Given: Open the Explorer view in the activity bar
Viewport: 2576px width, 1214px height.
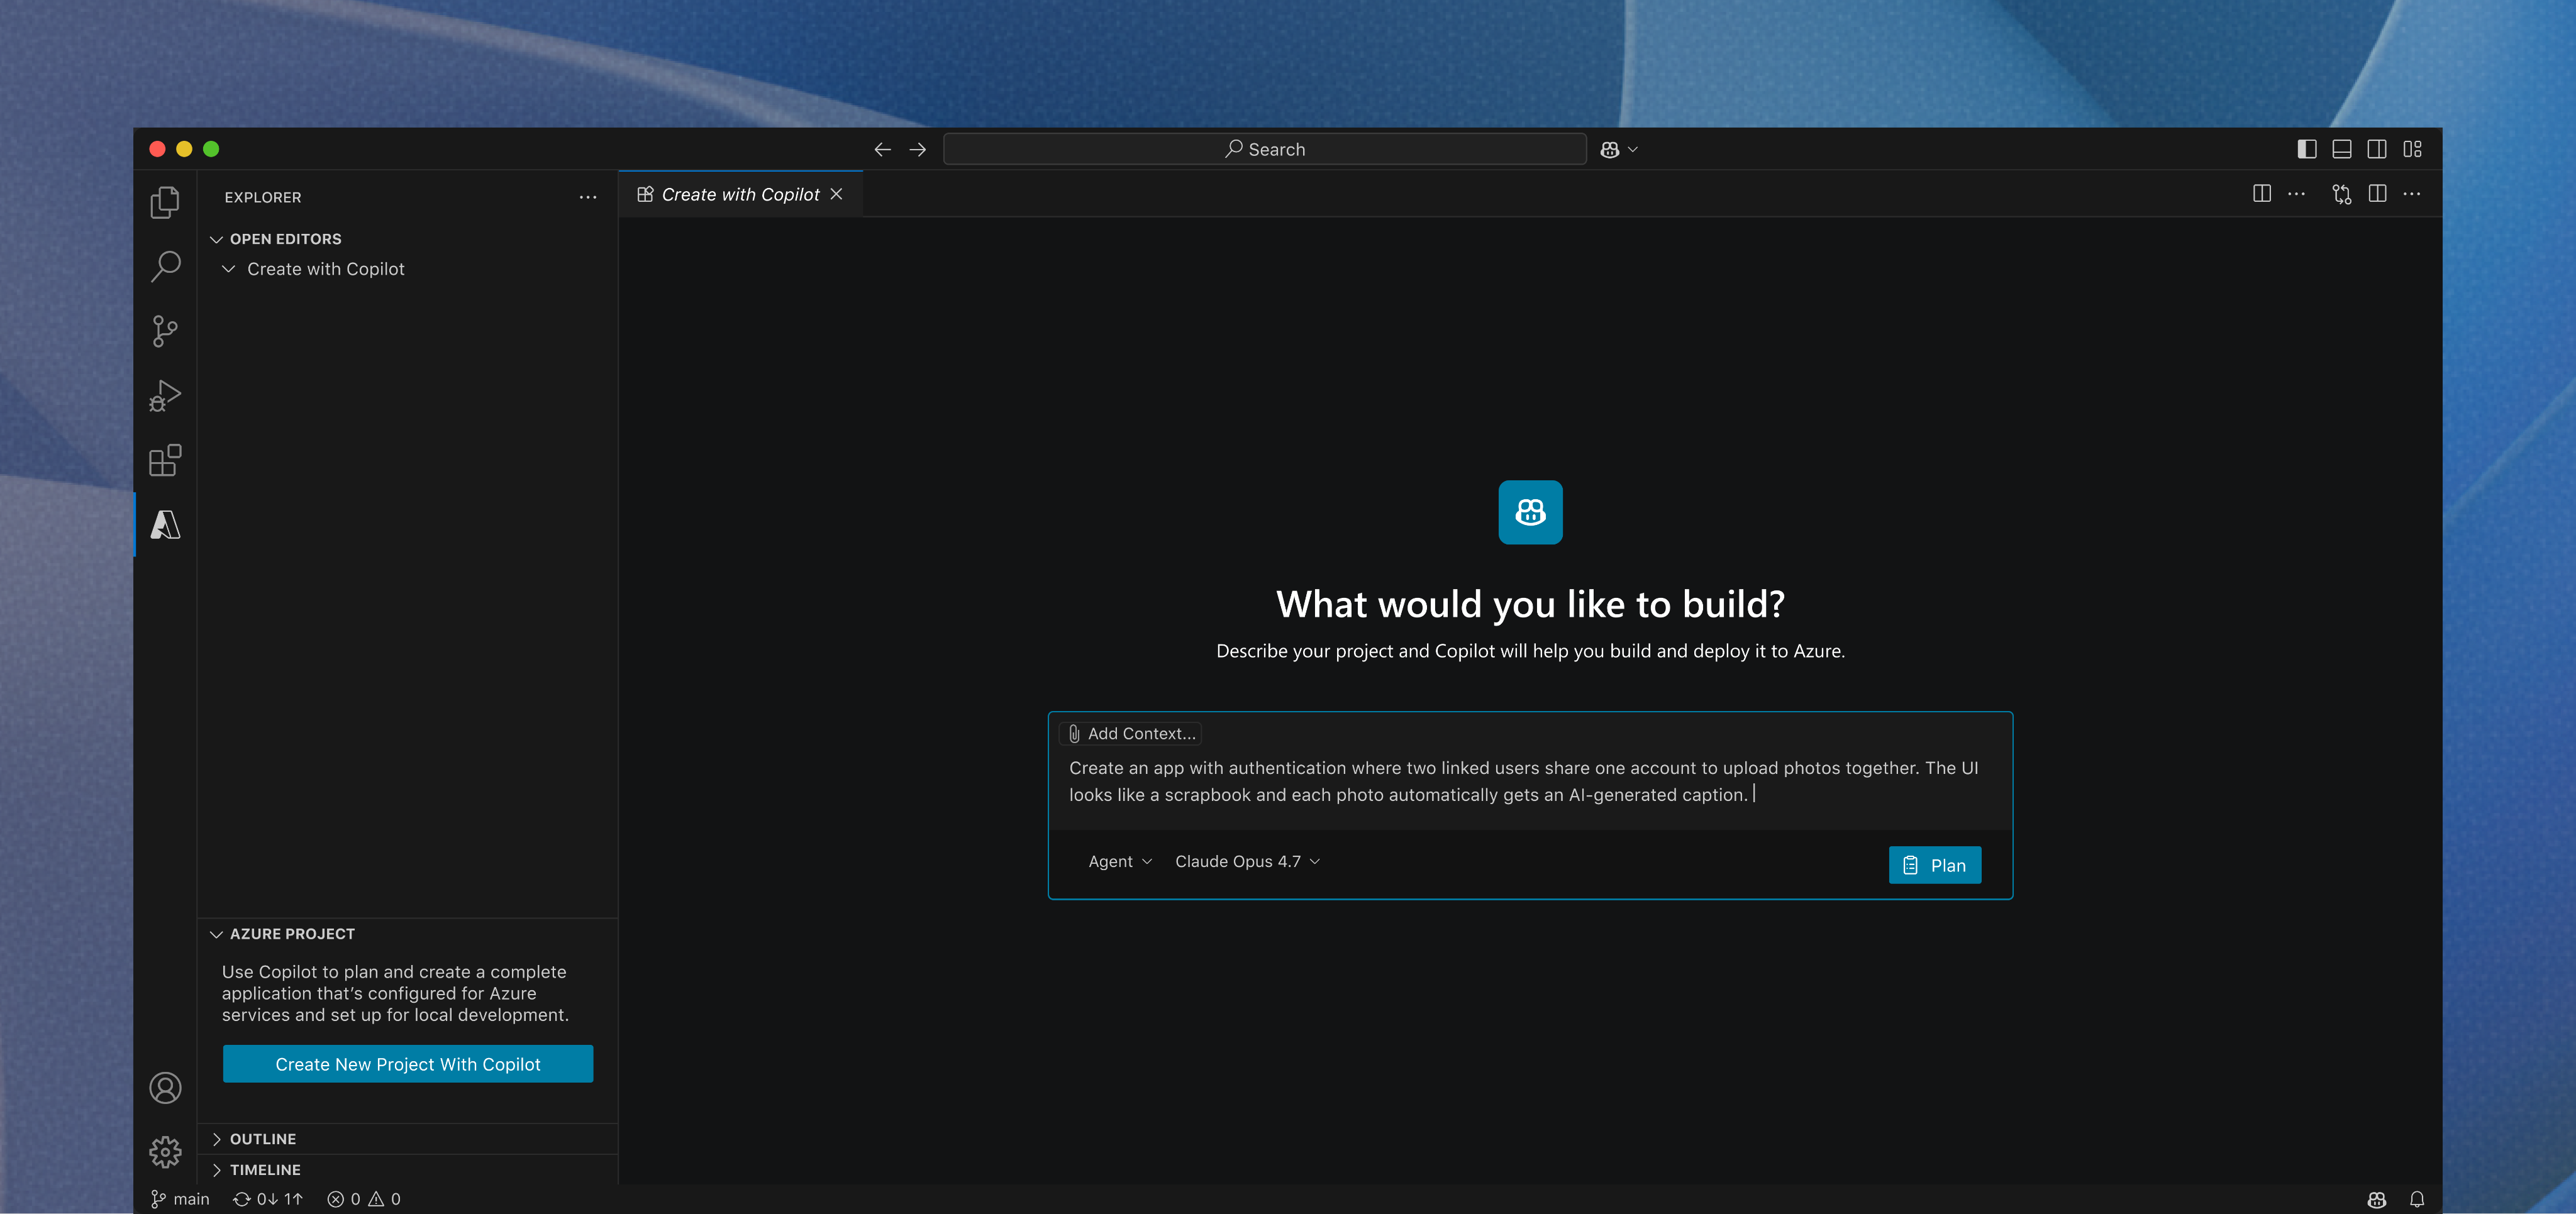Looking at the screenshot, I should click(165, 203).
